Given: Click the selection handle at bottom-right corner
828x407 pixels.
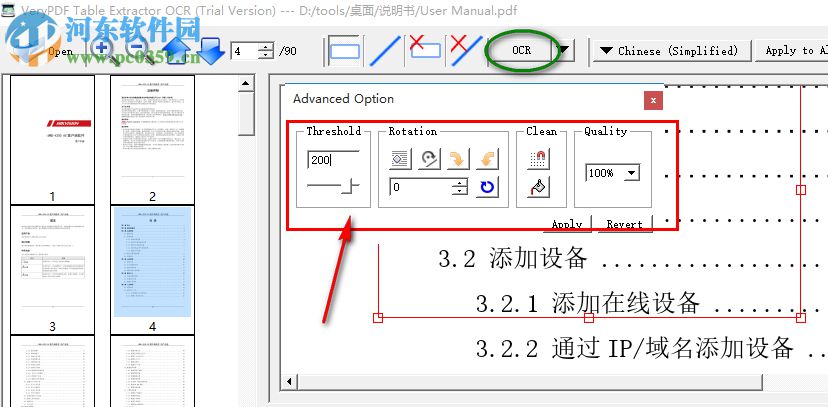Looking at the screenshot, I should [x=801, y=317].
